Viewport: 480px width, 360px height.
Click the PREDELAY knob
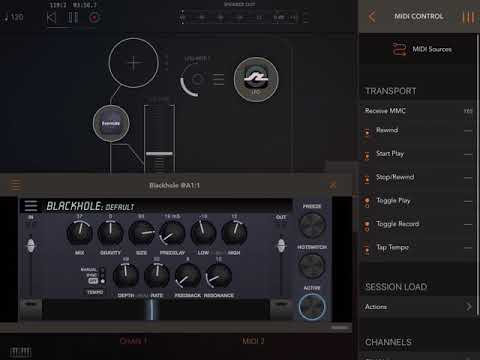coord(172,232)
